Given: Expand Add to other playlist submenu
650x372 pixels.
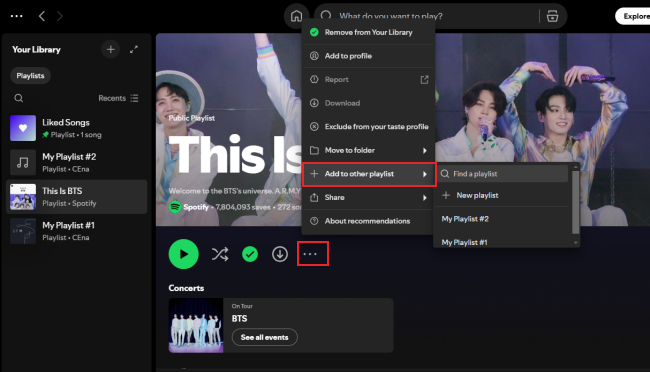Looking at the screenshot, I should (368, 174).
